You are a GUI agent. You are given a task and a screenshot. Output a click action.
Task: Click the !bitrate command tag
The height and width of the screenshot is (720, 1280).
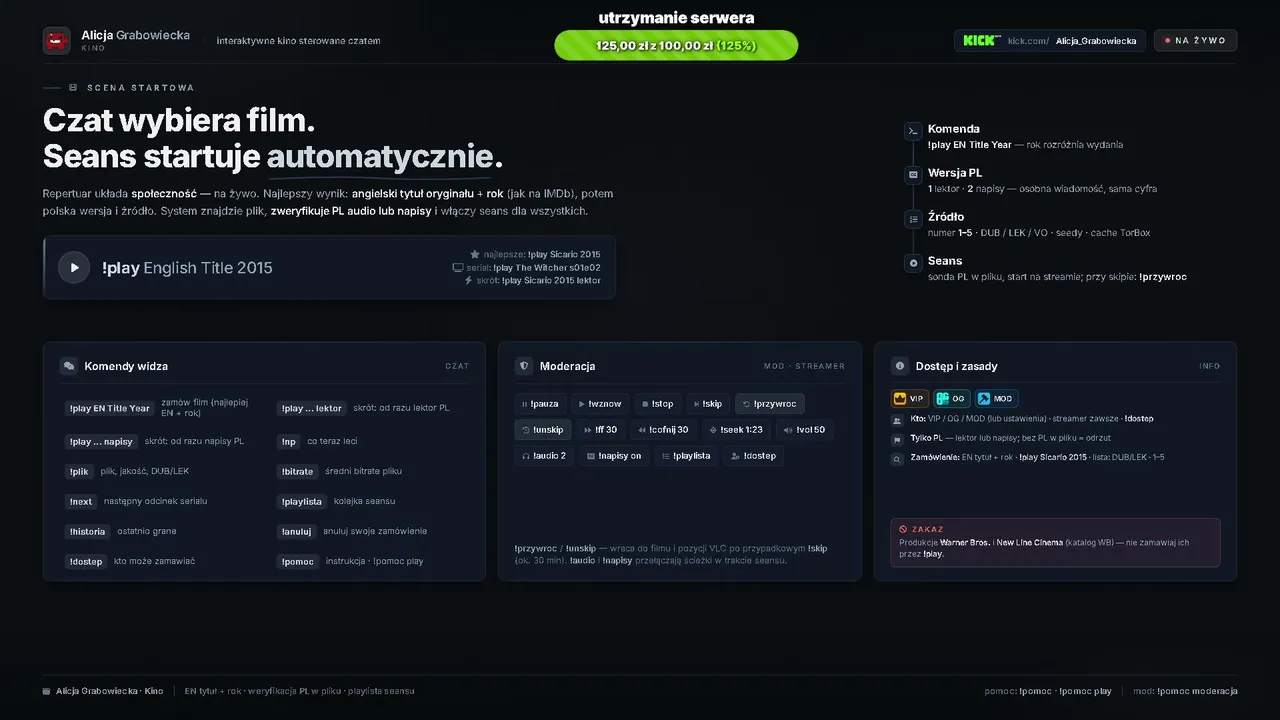click(297, 471)
